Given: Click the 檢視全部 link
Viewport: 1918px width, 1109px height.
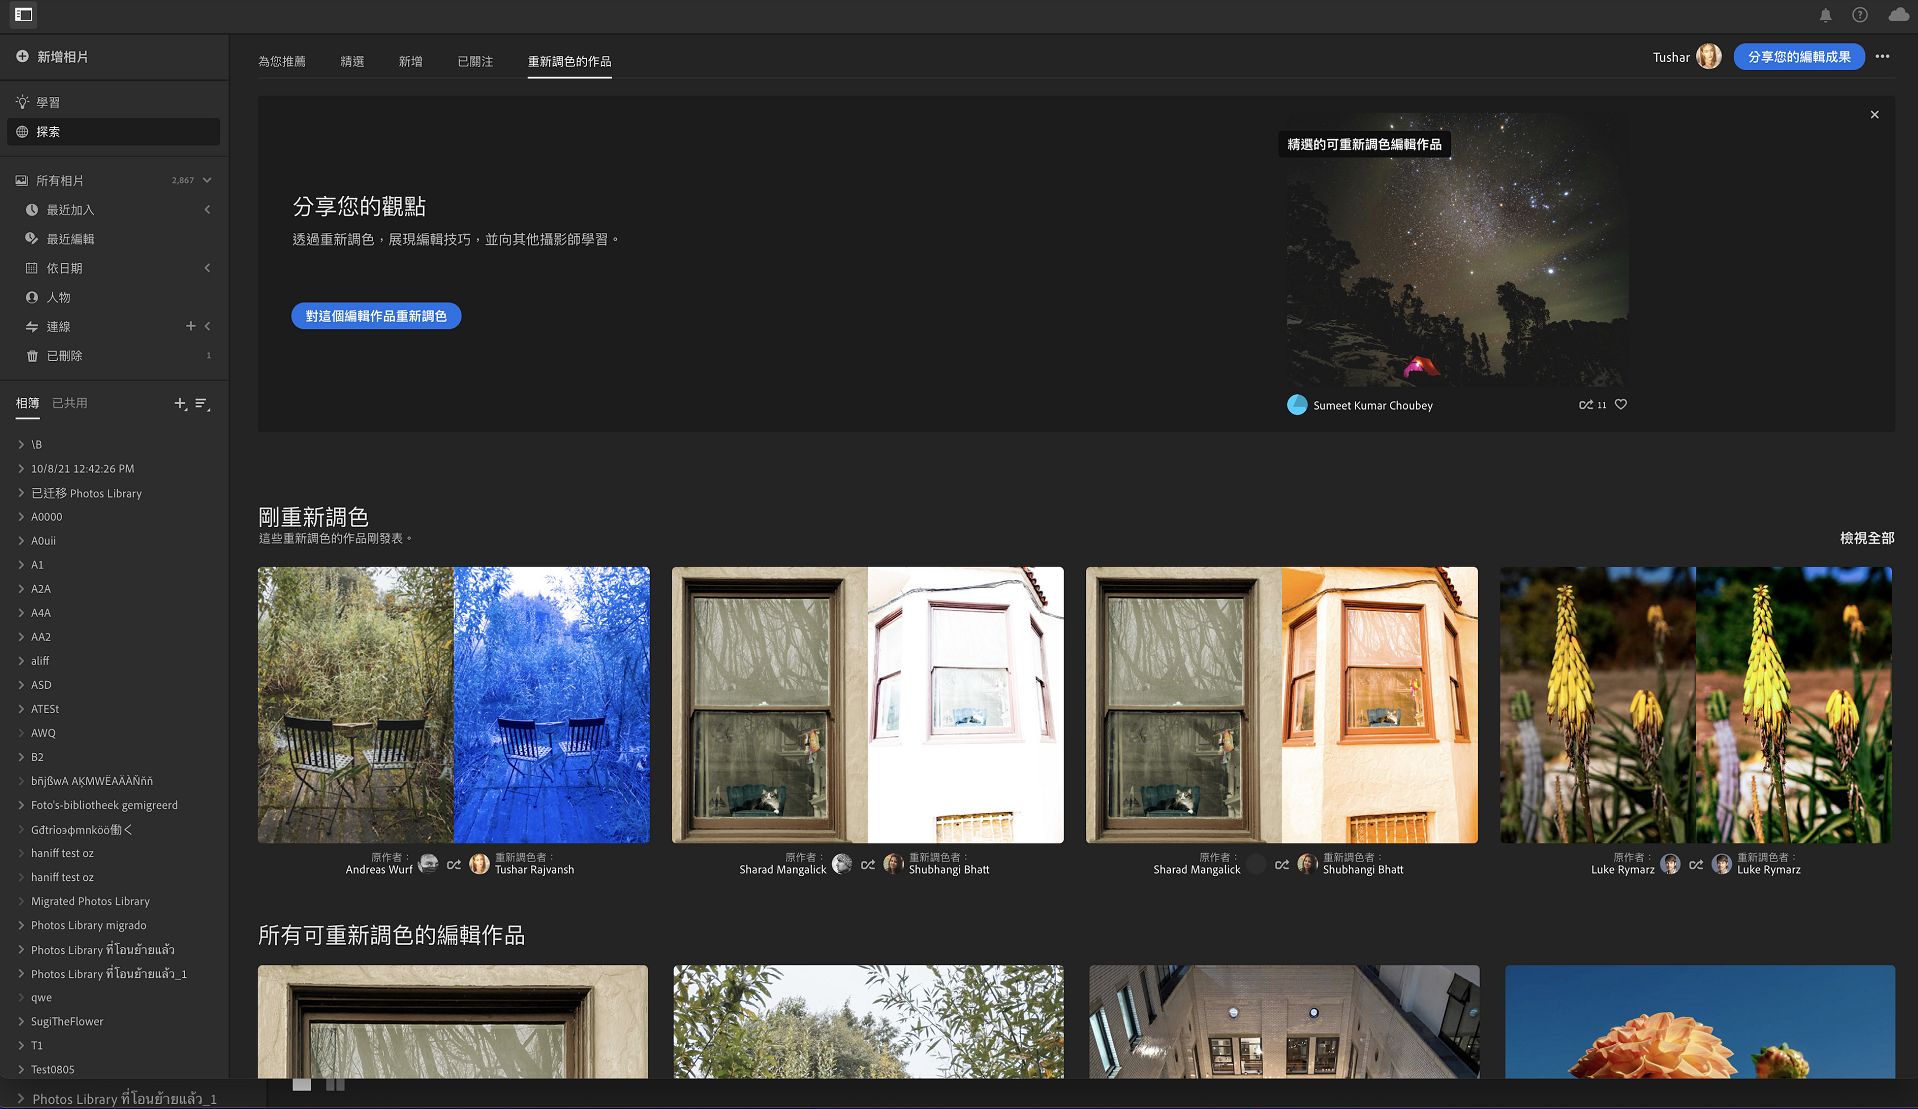Looking at the screenshot, I should pyautogui.click(x=1867, y=538).
